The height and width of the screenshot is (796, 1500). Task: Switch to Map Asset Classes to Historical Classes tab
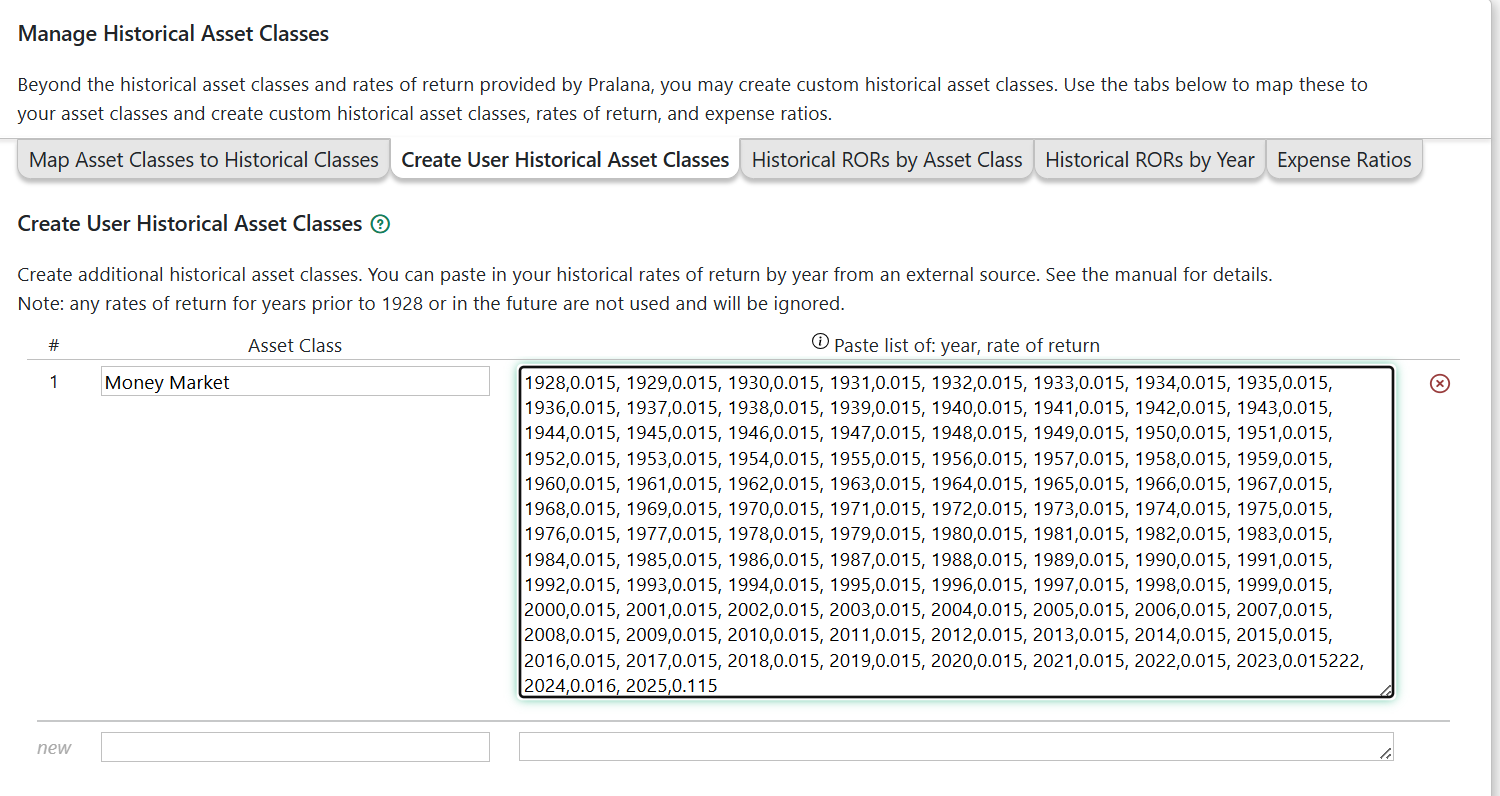point(204,160)
